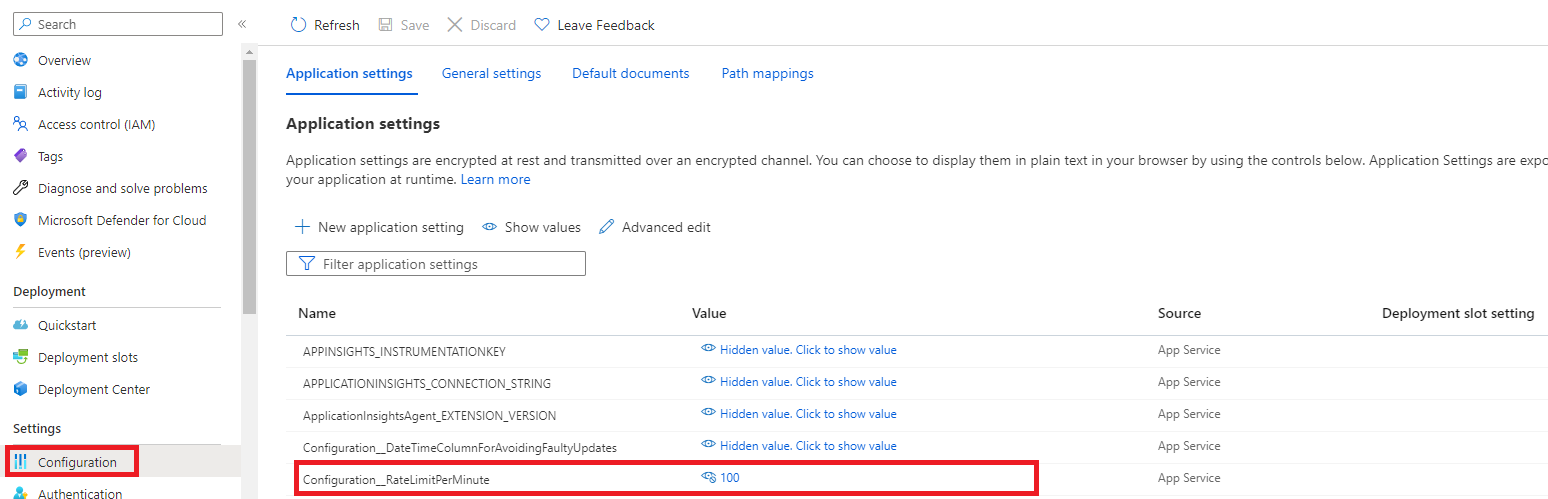Click Refresh label in toolbar
Image resolution: width=1548 pixels, height=499 pixels.
tap(337, 25)
